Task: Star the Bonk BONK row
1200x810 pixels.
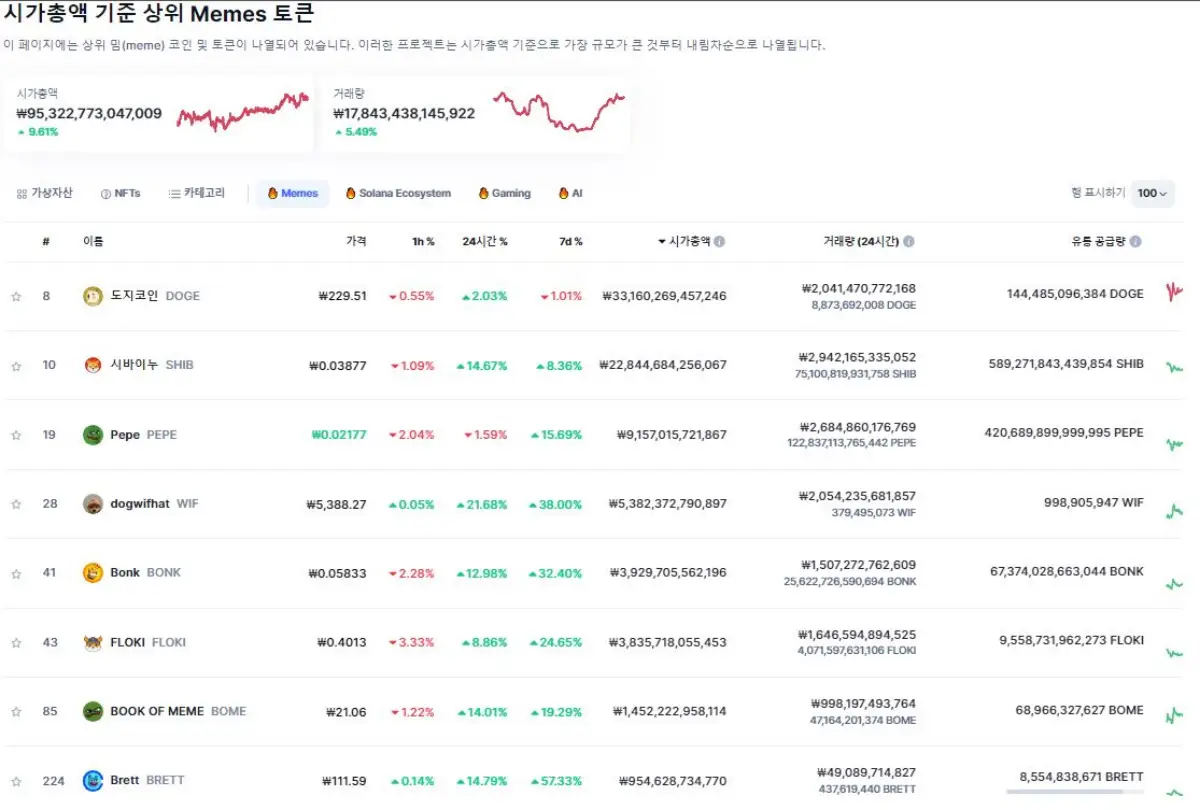Action: (x=16, y=573)
